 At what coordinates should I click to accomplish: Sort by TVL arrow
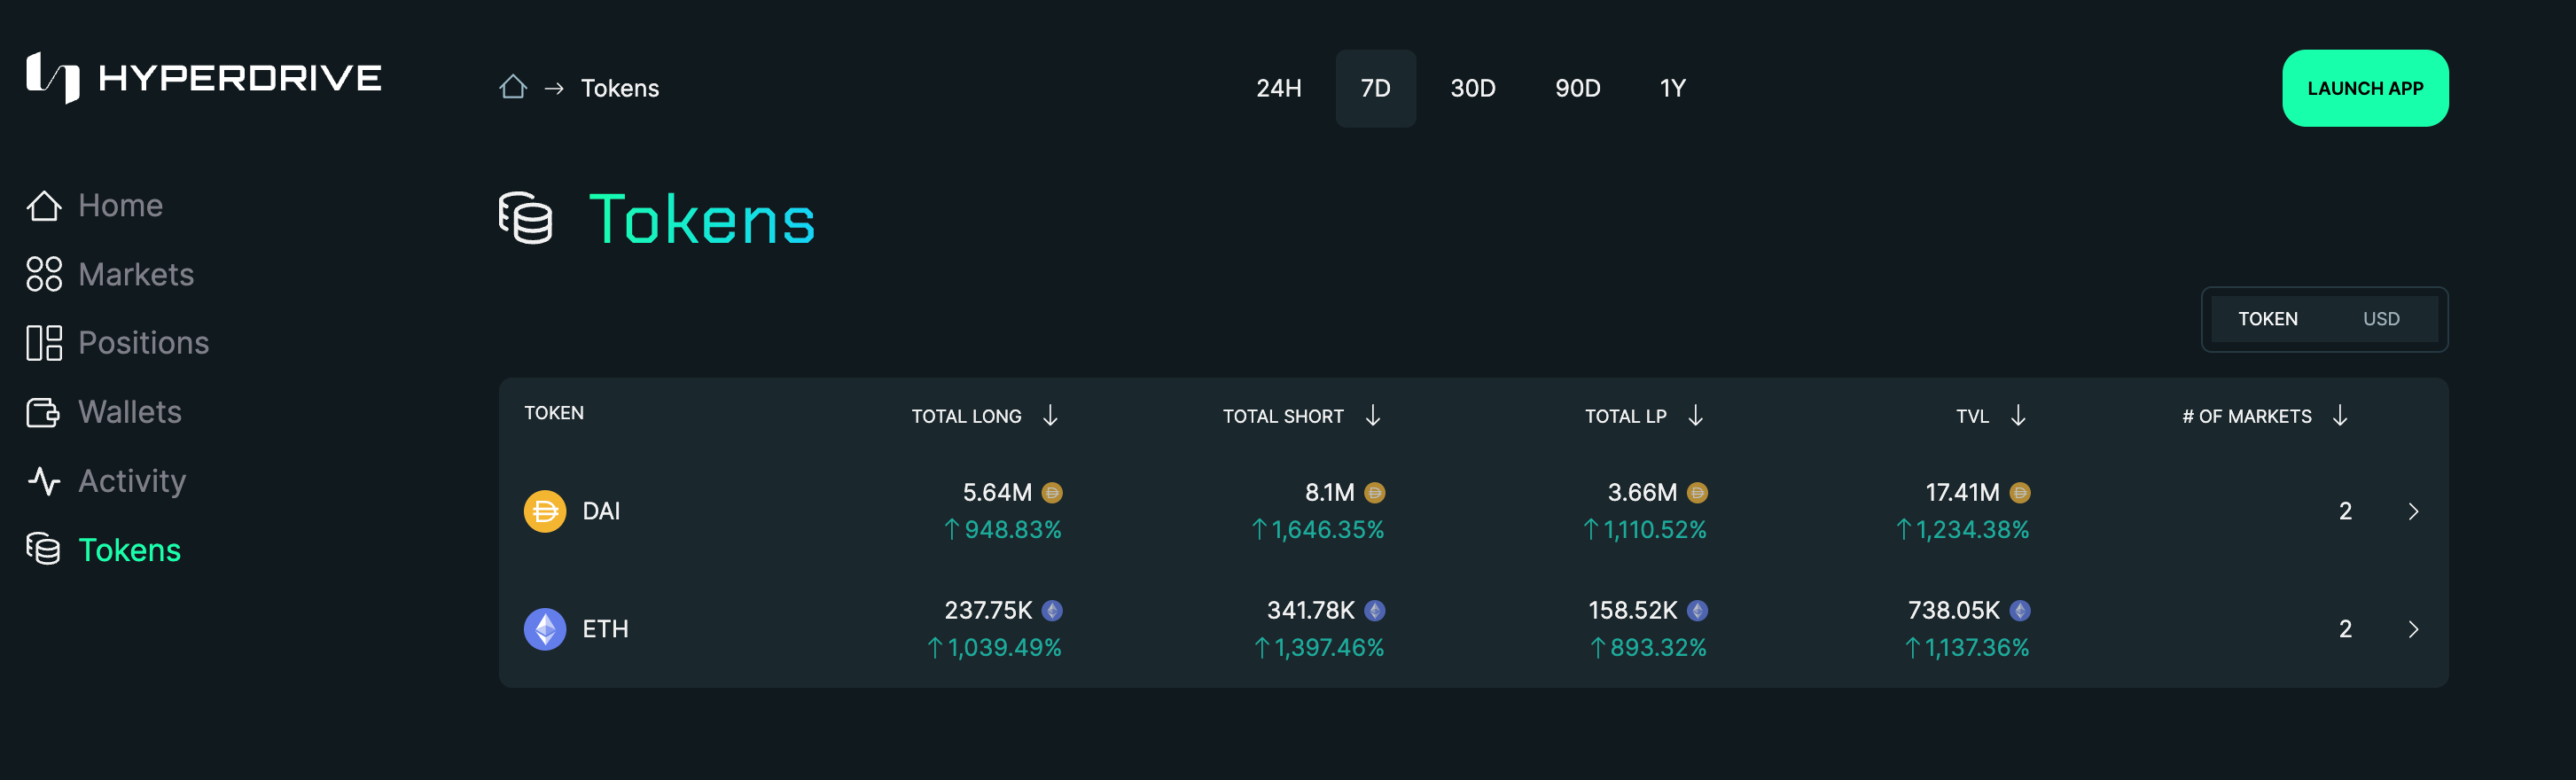pos(2018,415)
